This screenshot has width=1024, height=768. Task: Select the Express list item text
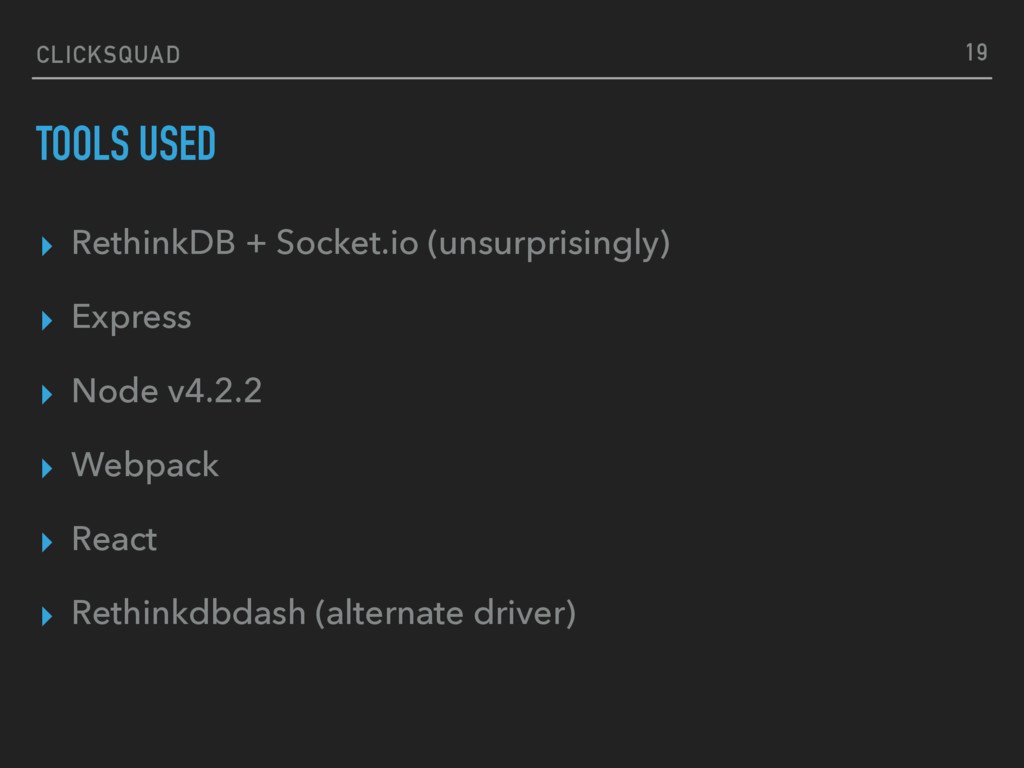(131, 318)
